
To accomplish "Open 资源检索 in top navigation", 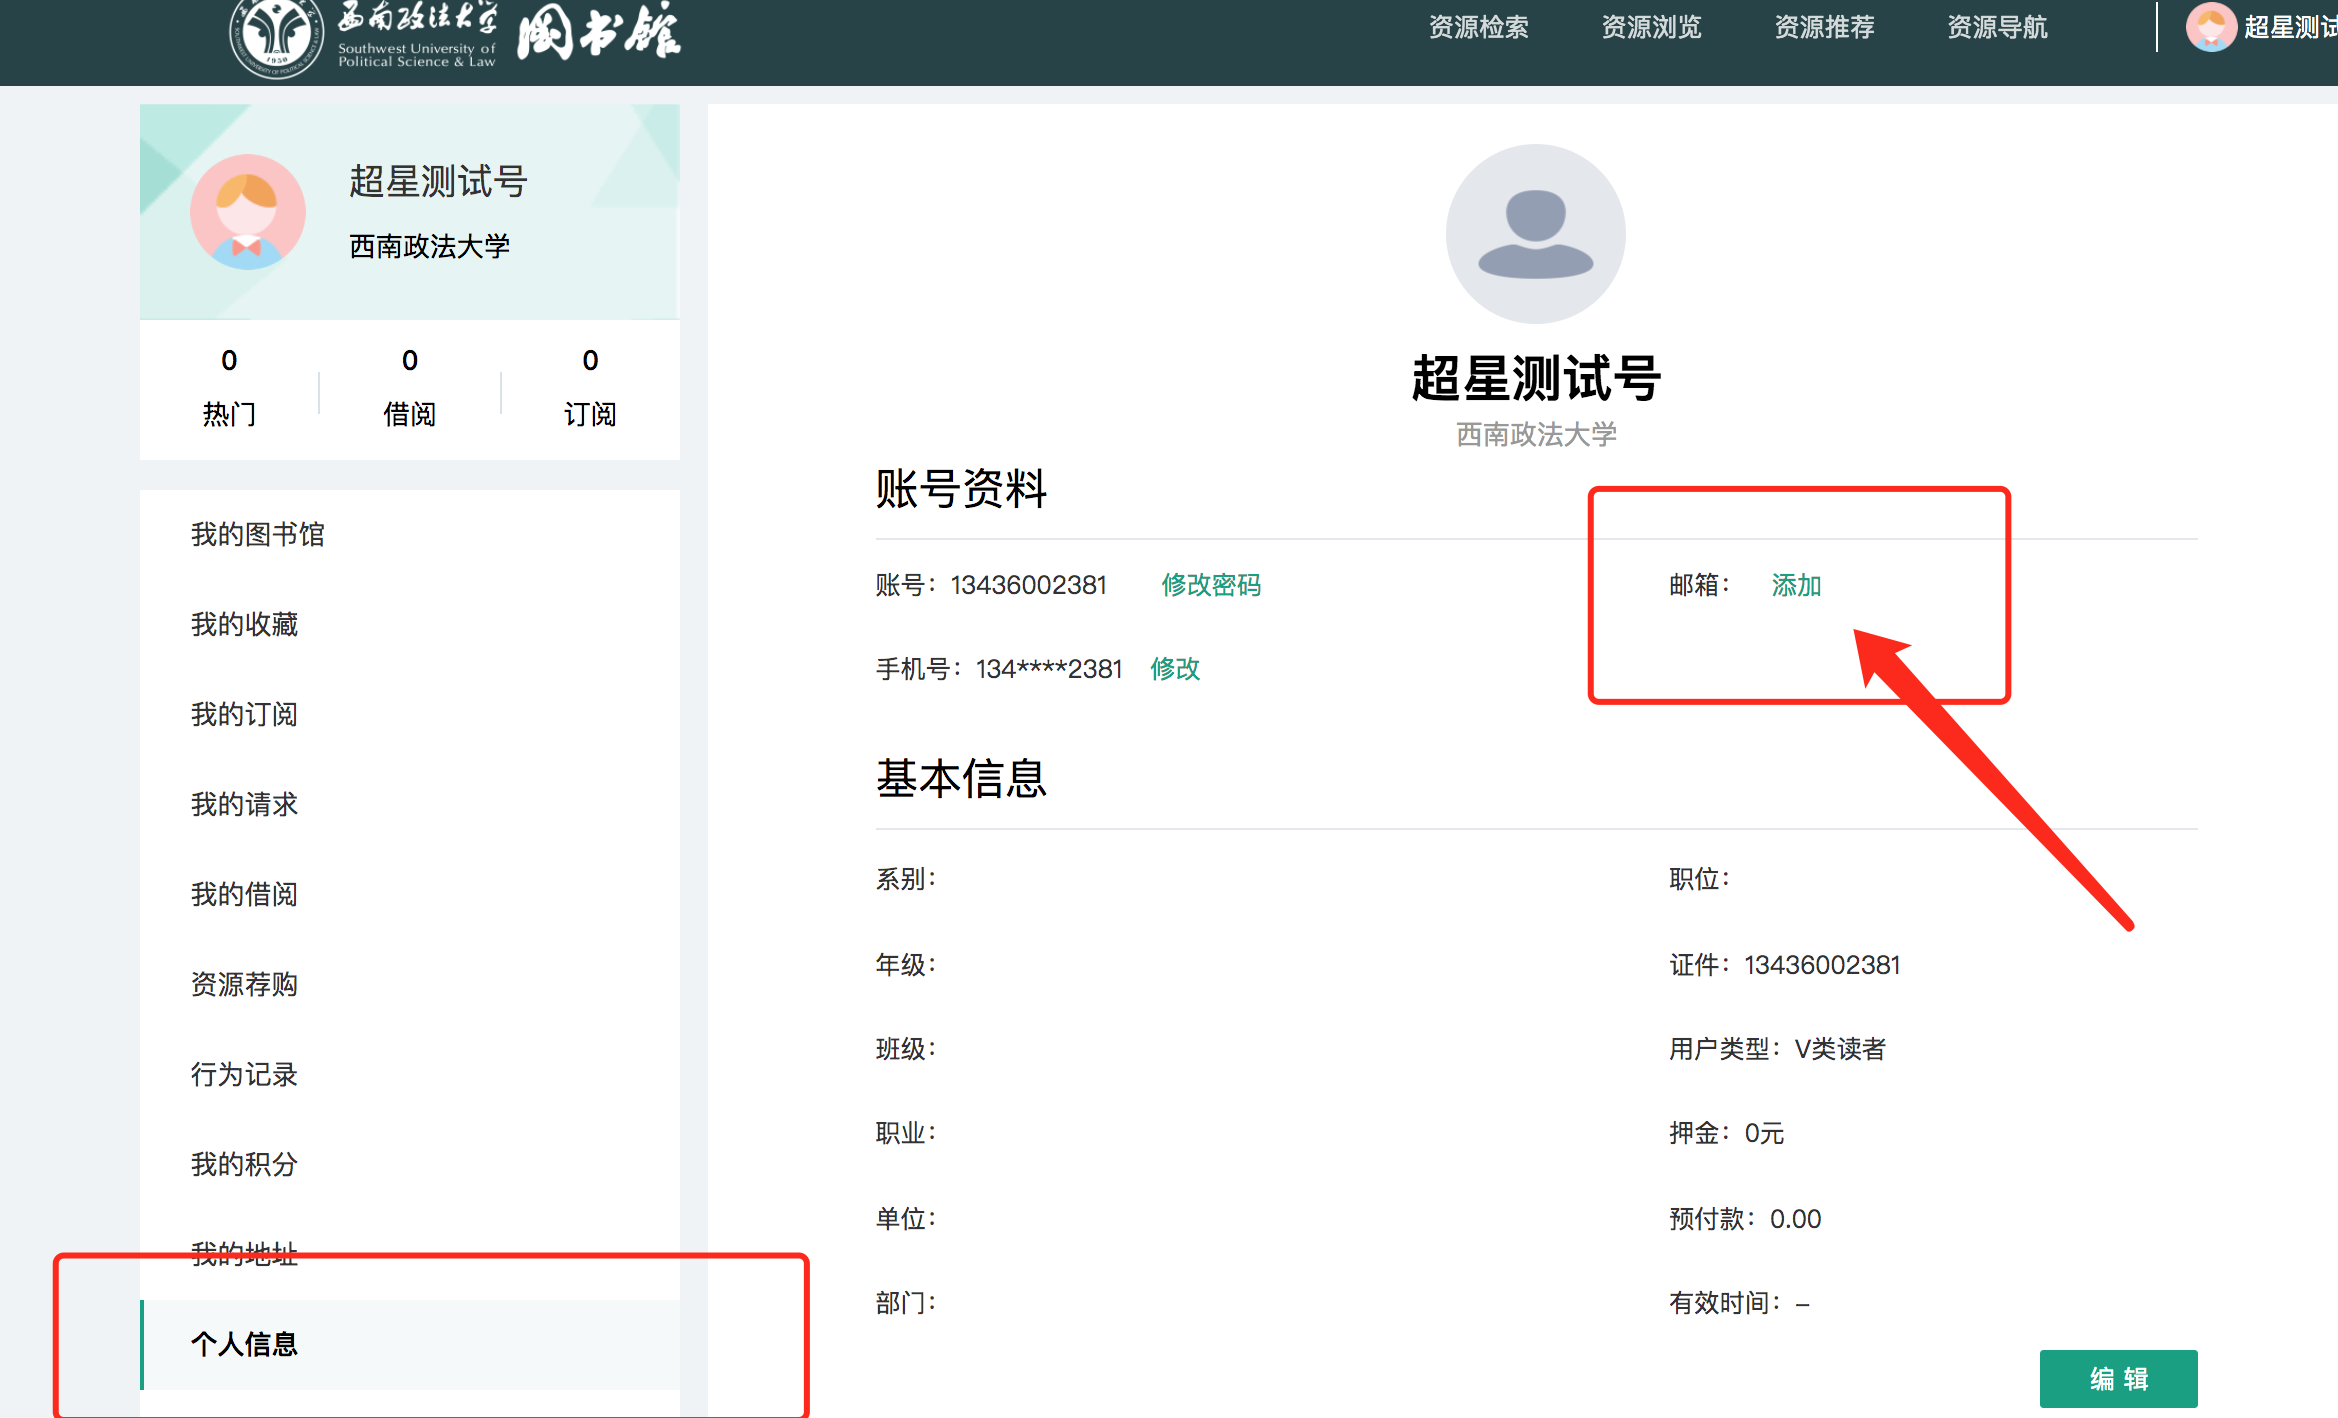I will click(1478, 27).
